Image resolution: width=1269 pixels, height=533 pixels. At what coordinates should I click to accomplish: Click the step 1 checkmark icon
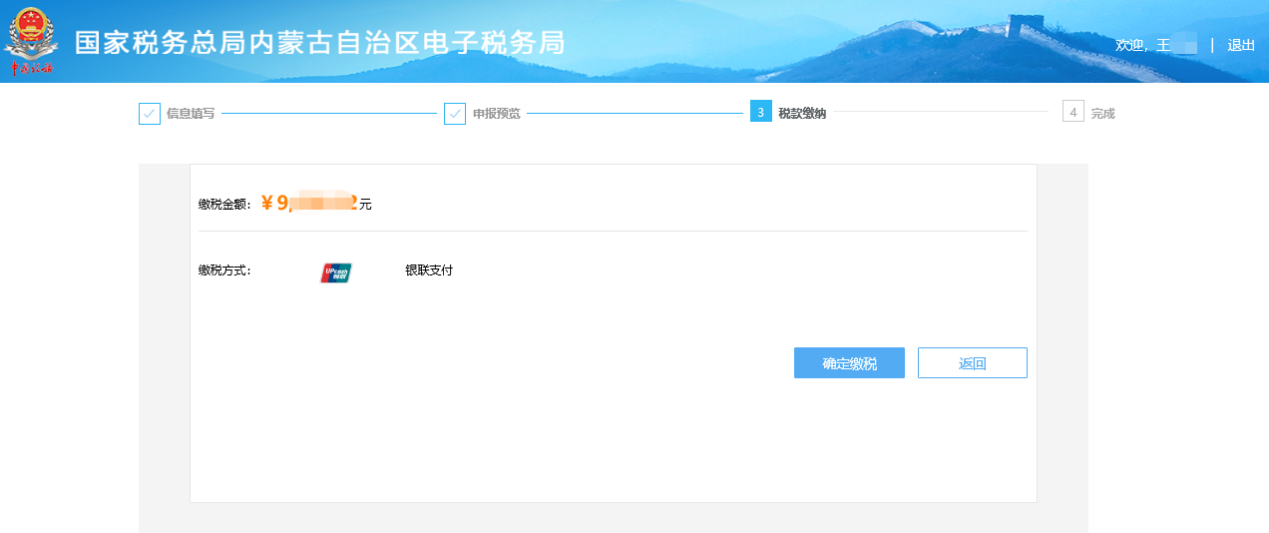149,113
